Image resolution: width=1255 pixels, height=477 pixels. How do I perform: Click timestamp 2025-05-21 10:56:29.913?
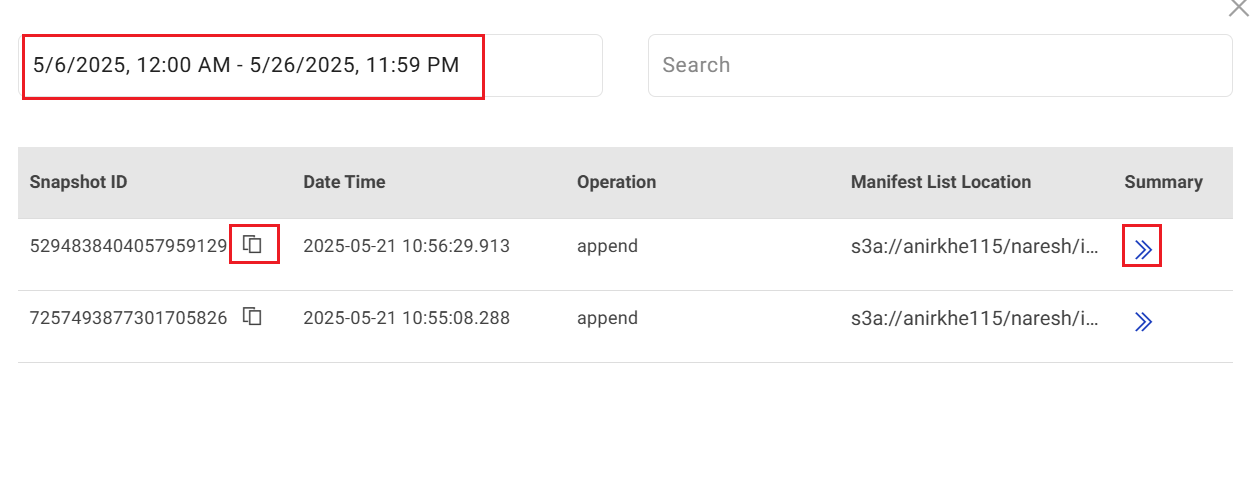(406, 246)
